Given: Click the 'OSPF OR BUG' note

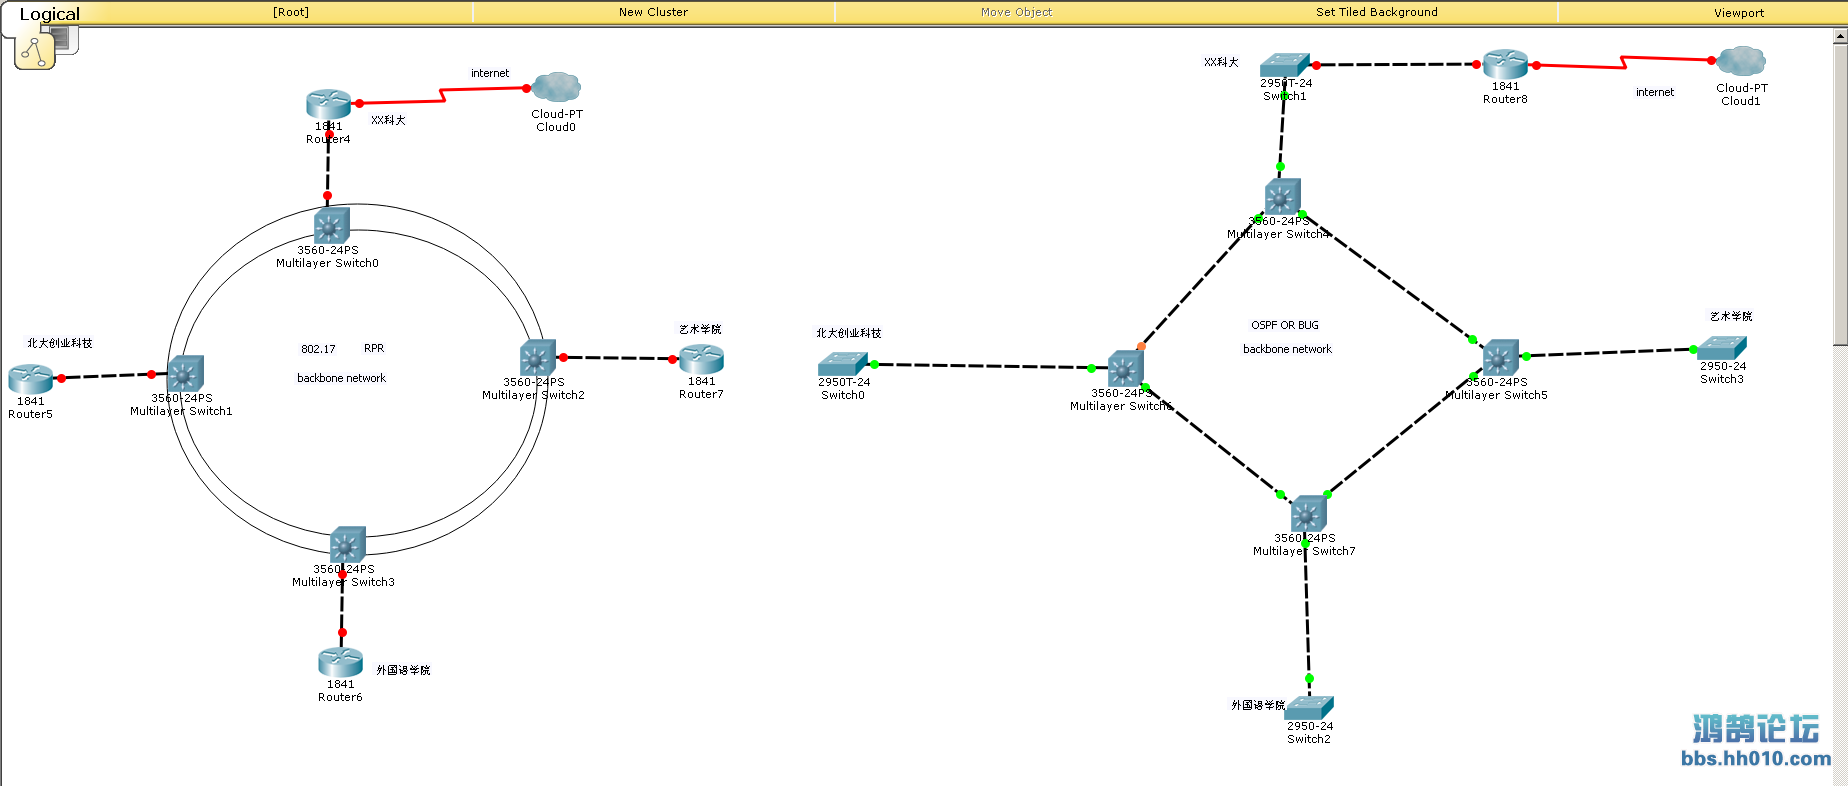Looking at the screenshot, I should (1285, 325).
